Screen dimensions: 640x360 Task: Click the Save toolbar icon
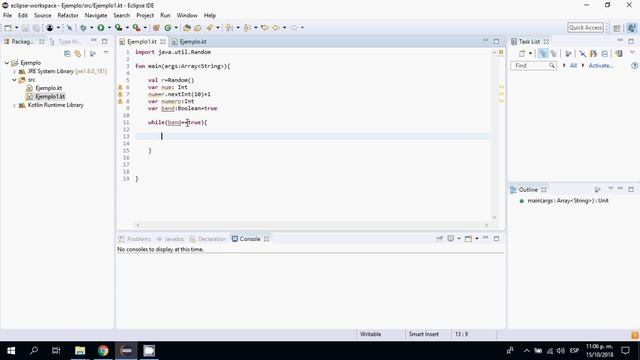(x=25, y=28)
